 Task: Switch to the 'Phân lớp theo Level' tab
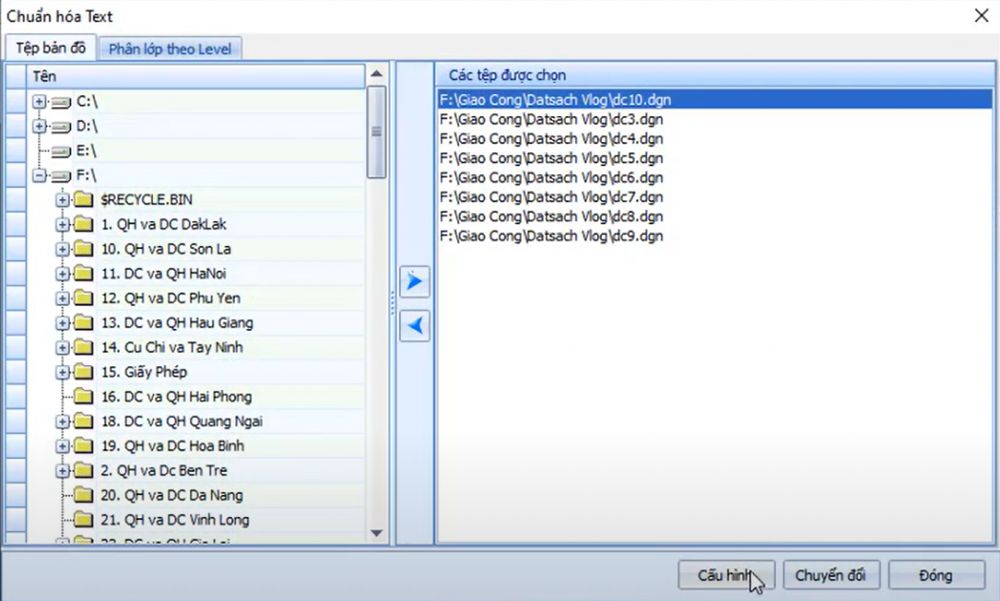(x=170, y=48)
